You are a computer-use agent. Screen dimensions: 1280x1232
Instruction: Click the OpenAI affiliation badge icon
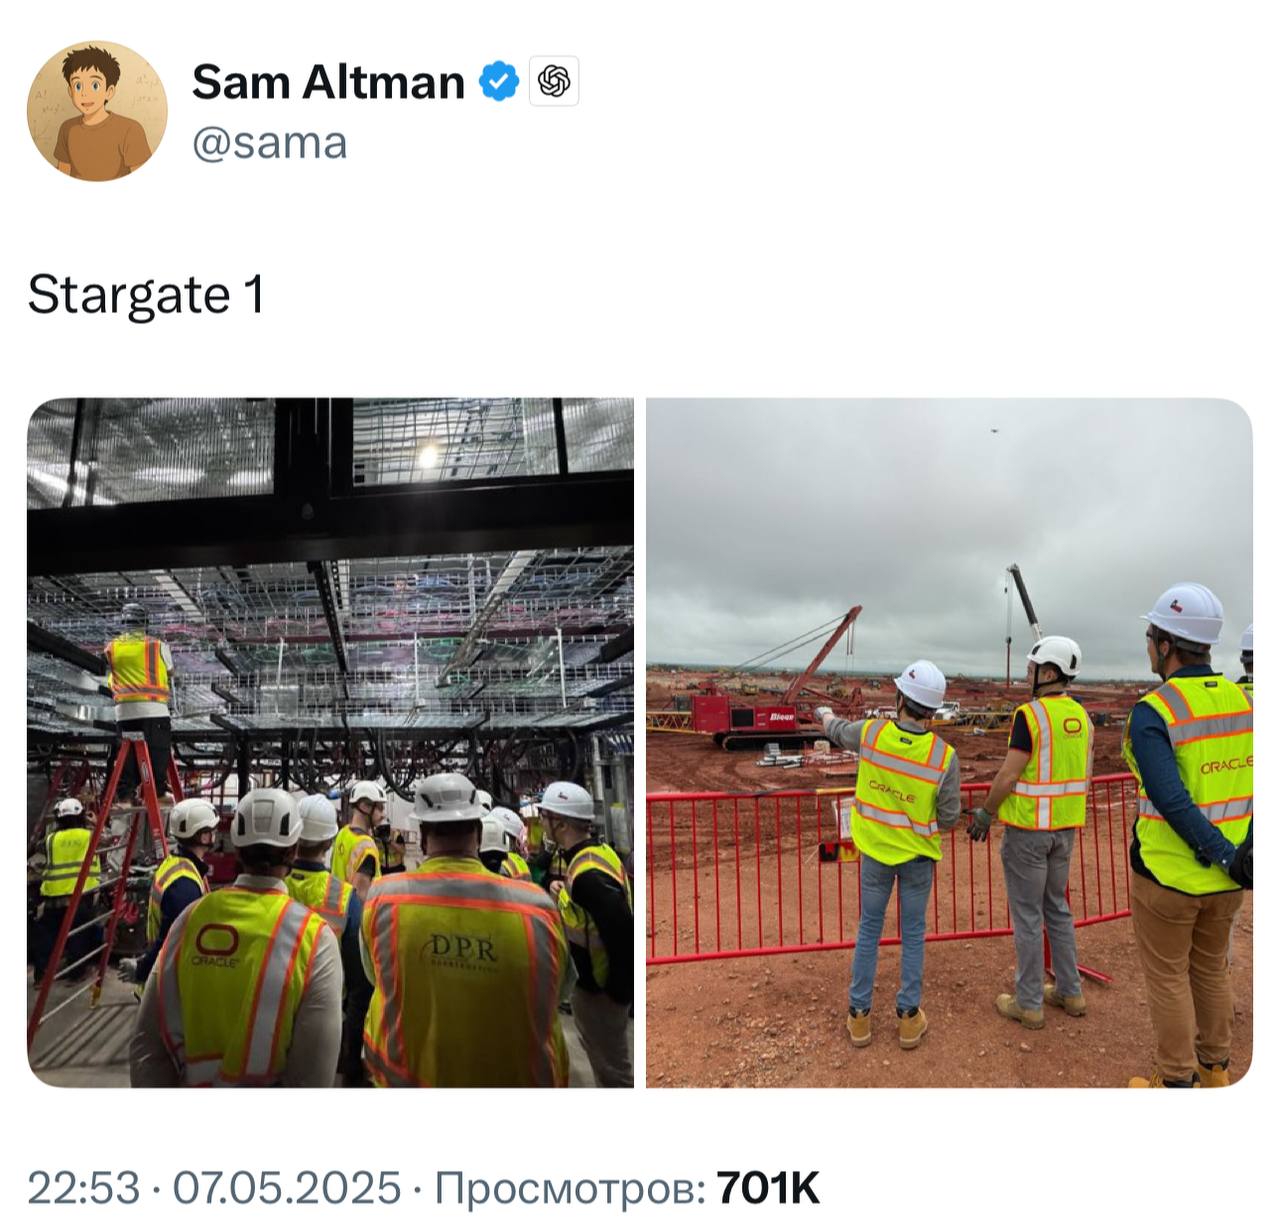click(x=554, y=81)
